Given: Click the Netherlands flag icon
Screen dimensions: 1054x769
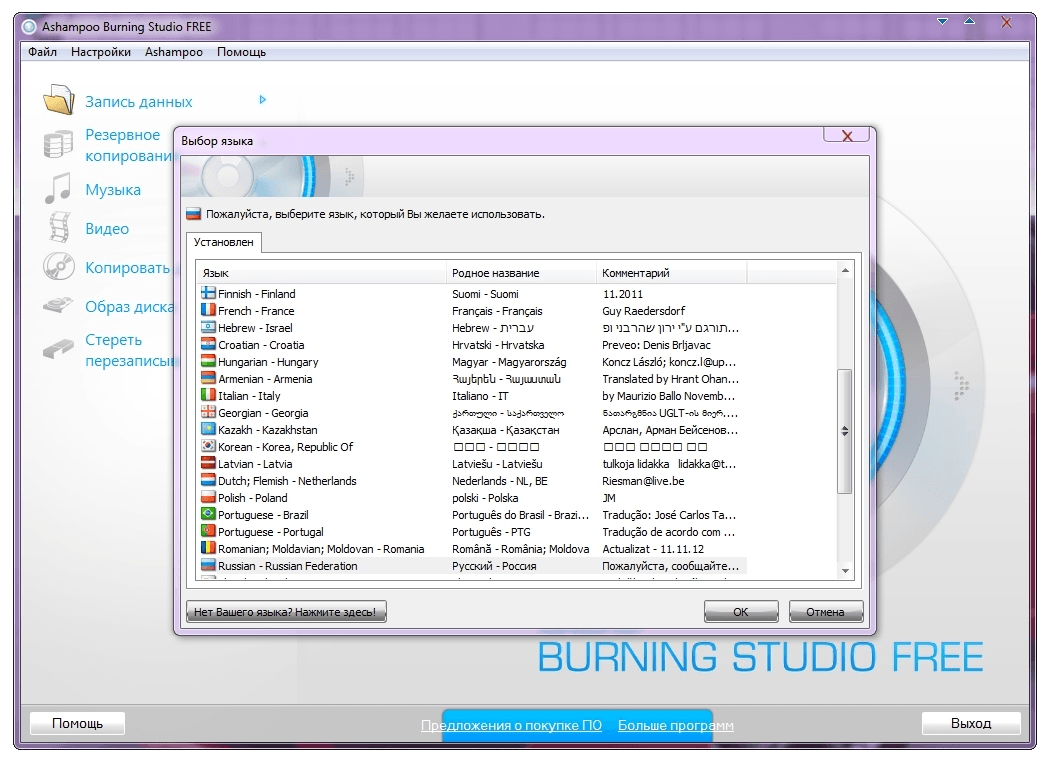Looking at the screenshot, I should tap(208, 480).
